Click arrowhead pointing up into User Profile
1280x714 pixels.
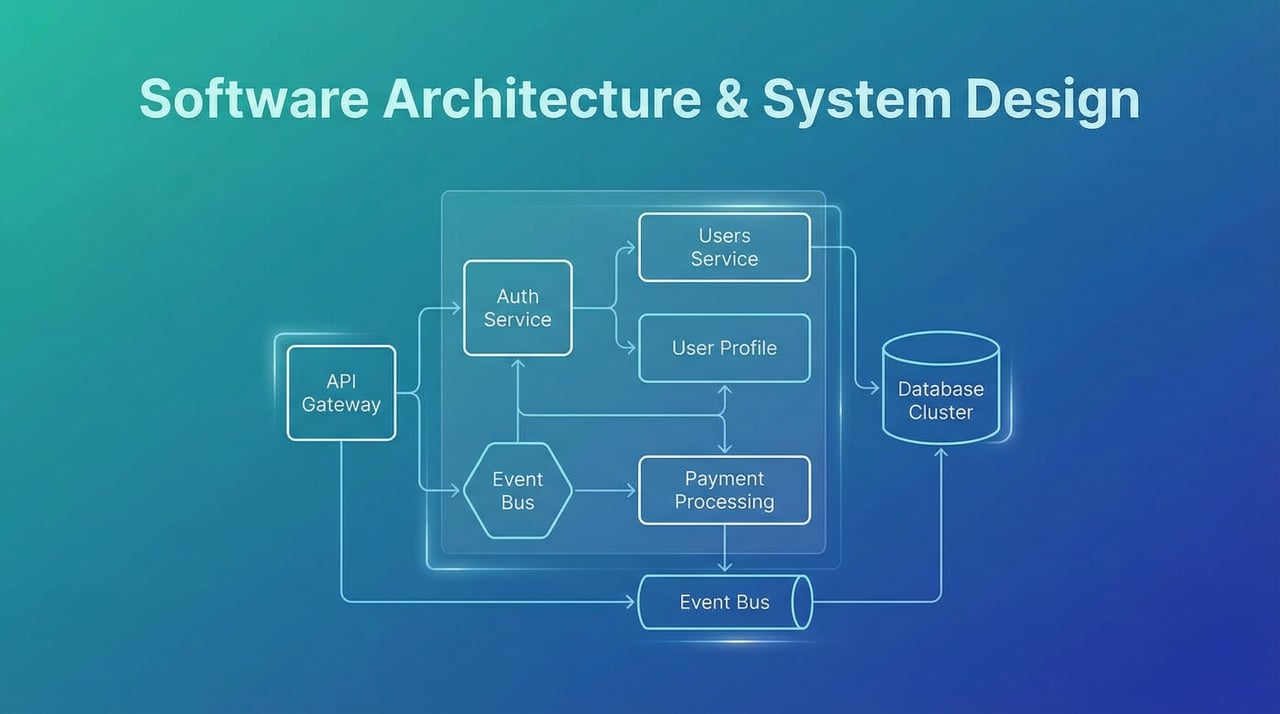tap(724, 390)
